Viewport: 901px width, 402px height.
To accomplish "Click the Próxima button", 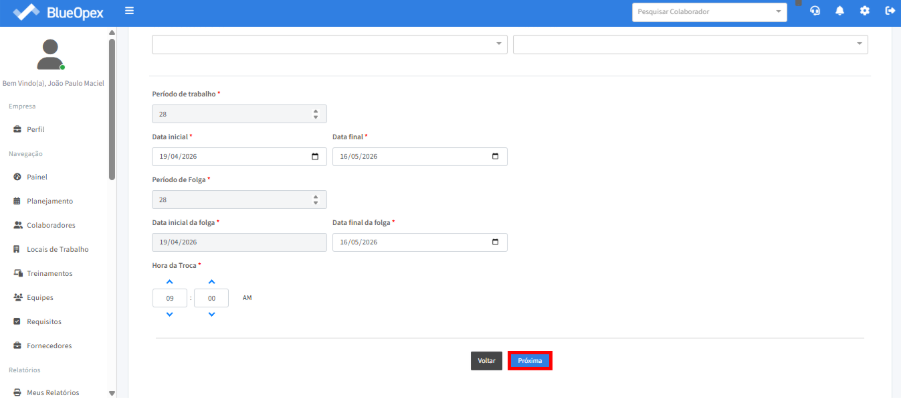I will (530, 361).
